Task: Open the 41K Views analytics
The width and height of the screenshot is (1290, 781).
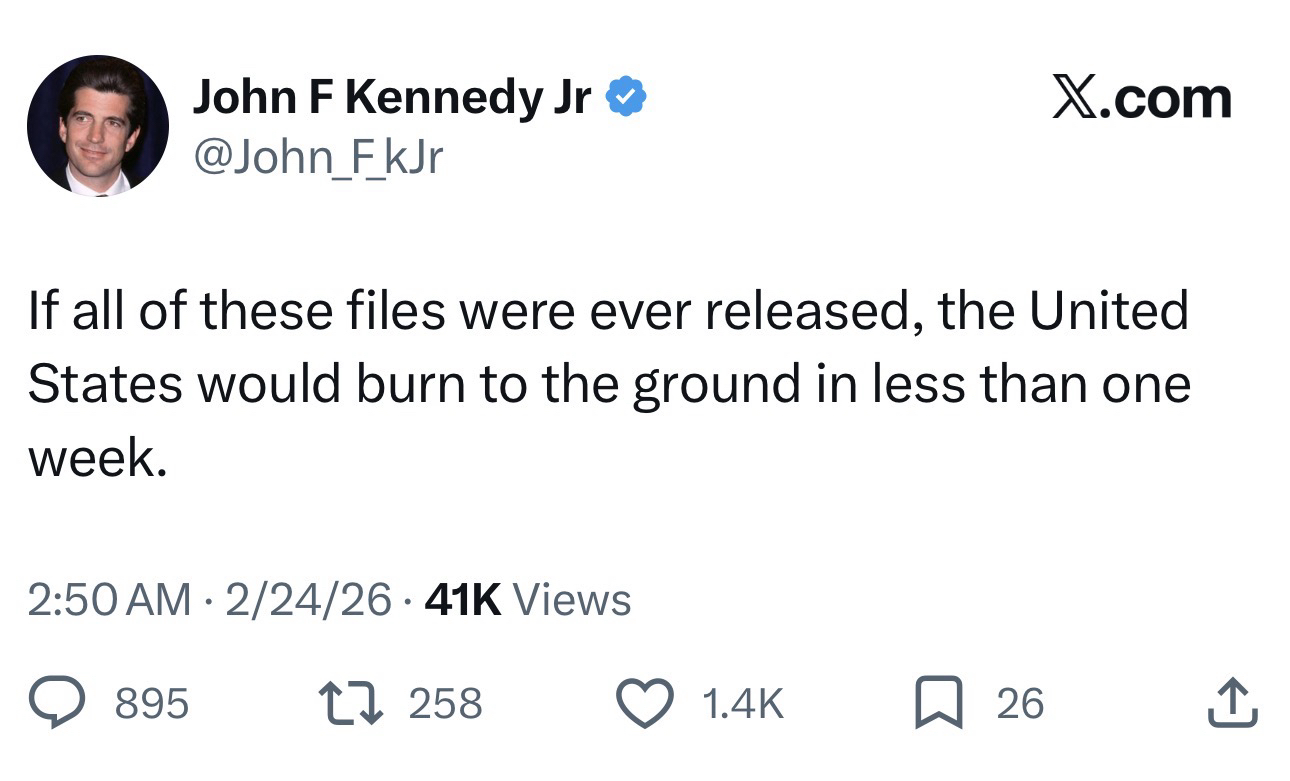Action: 528,600
